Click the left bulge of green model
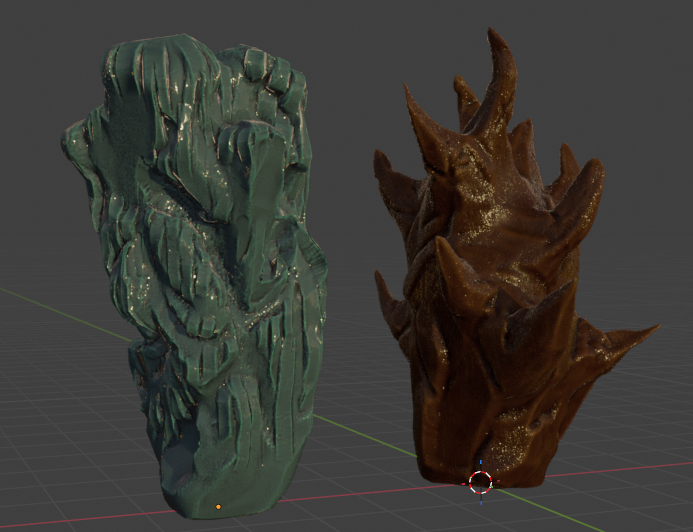The width and height of the screenshot is (693, 532). (x=82, y=150)
